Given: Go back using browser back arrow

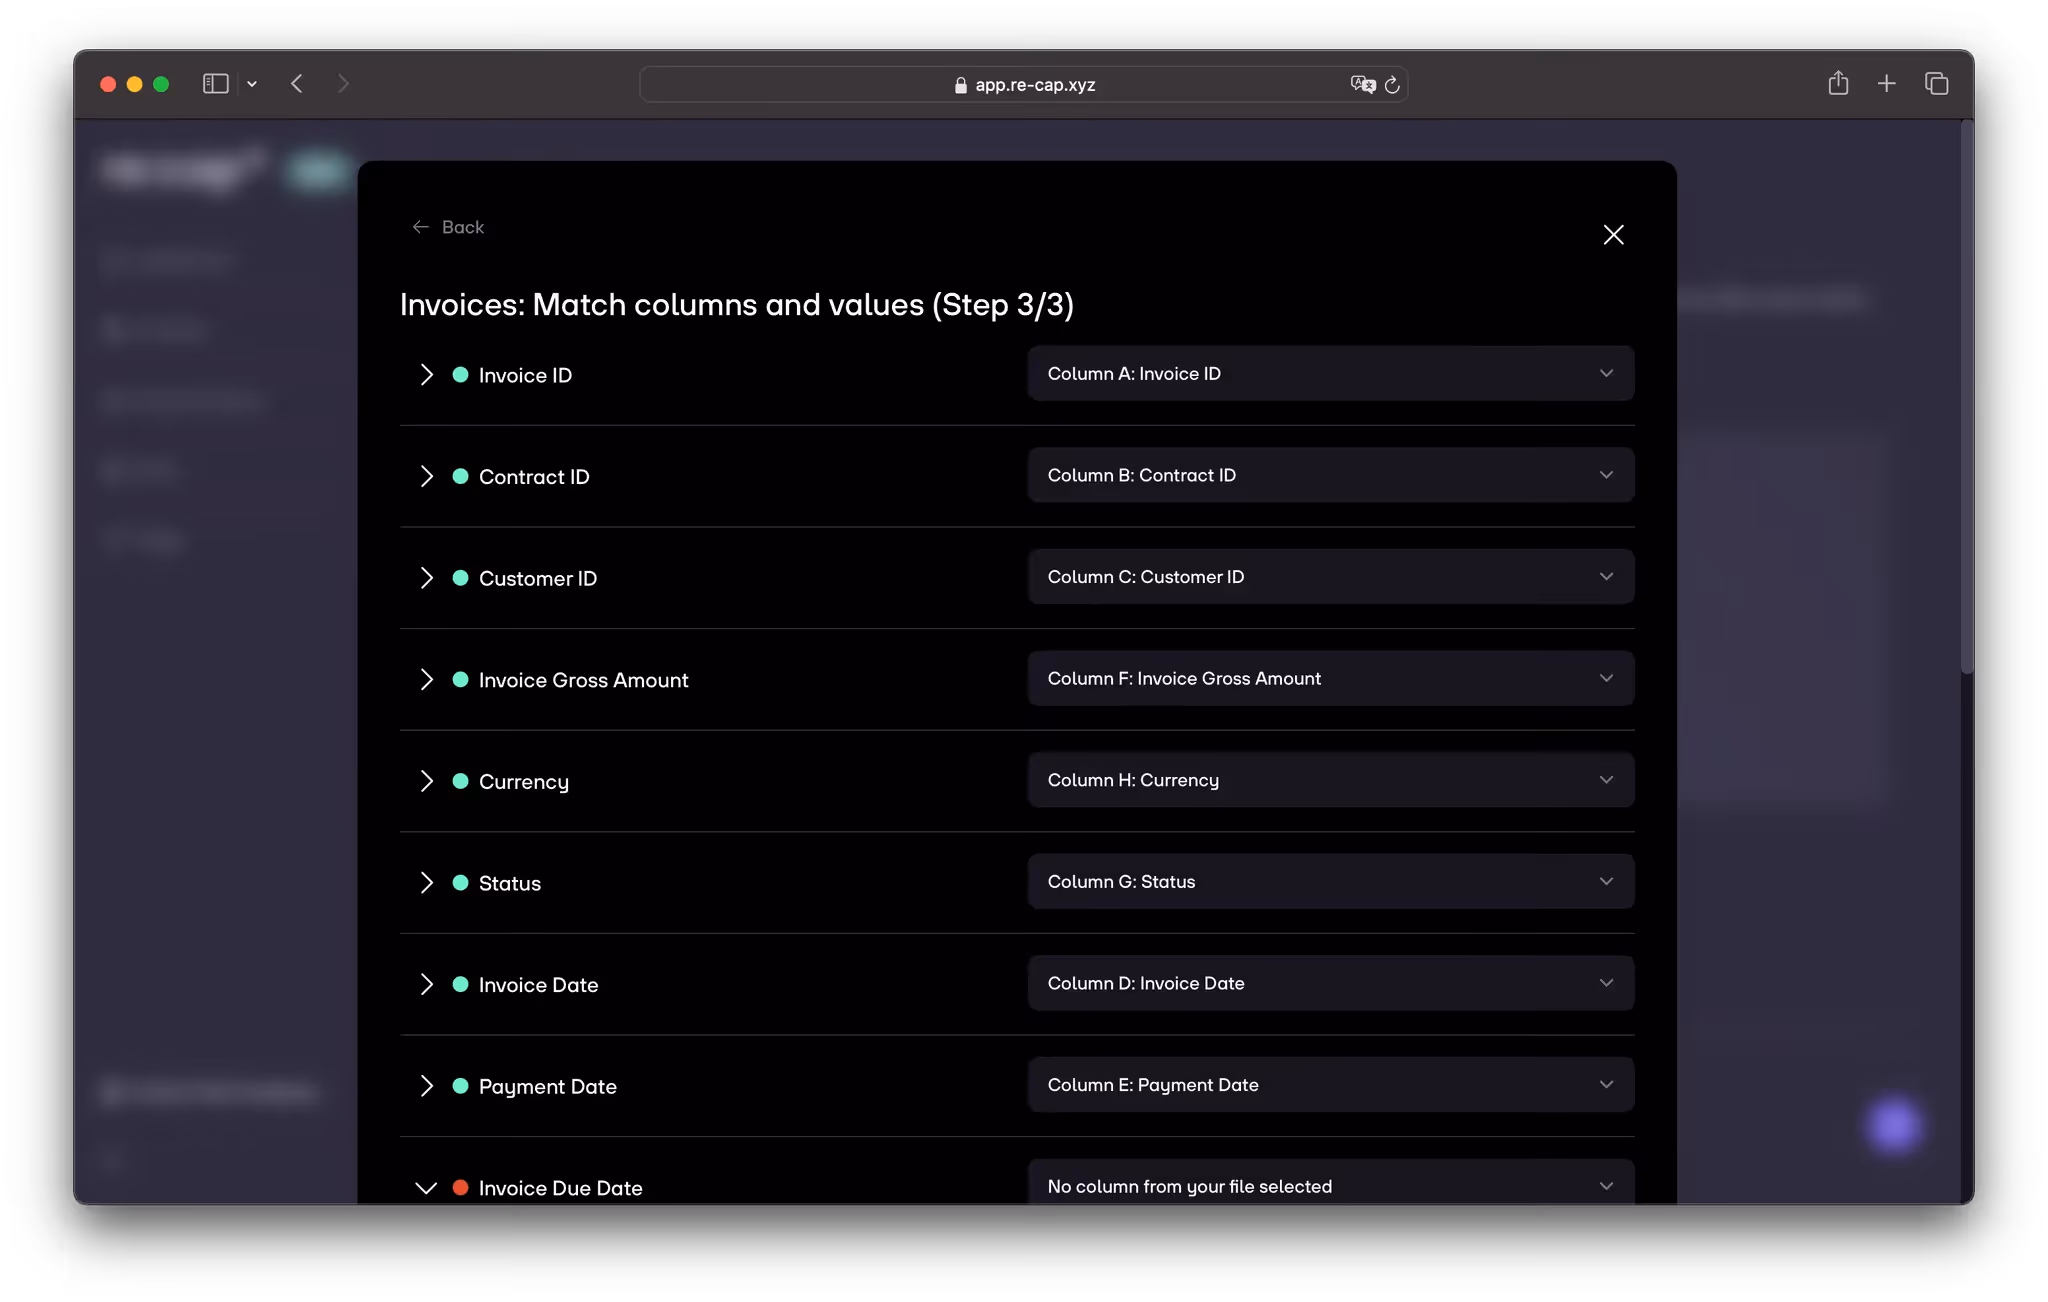Looking at the screenshot, I should click(297, 84).
